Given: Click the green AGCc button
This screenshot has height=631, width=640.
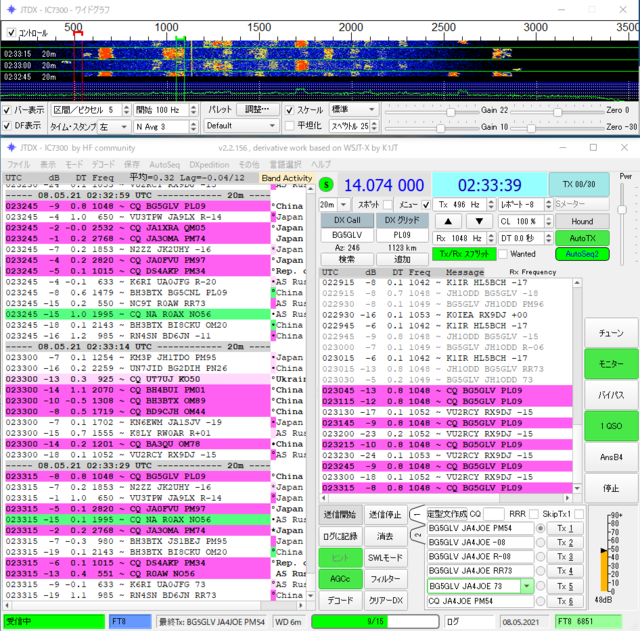Looking at the screenshot, I should coord(340,579).
